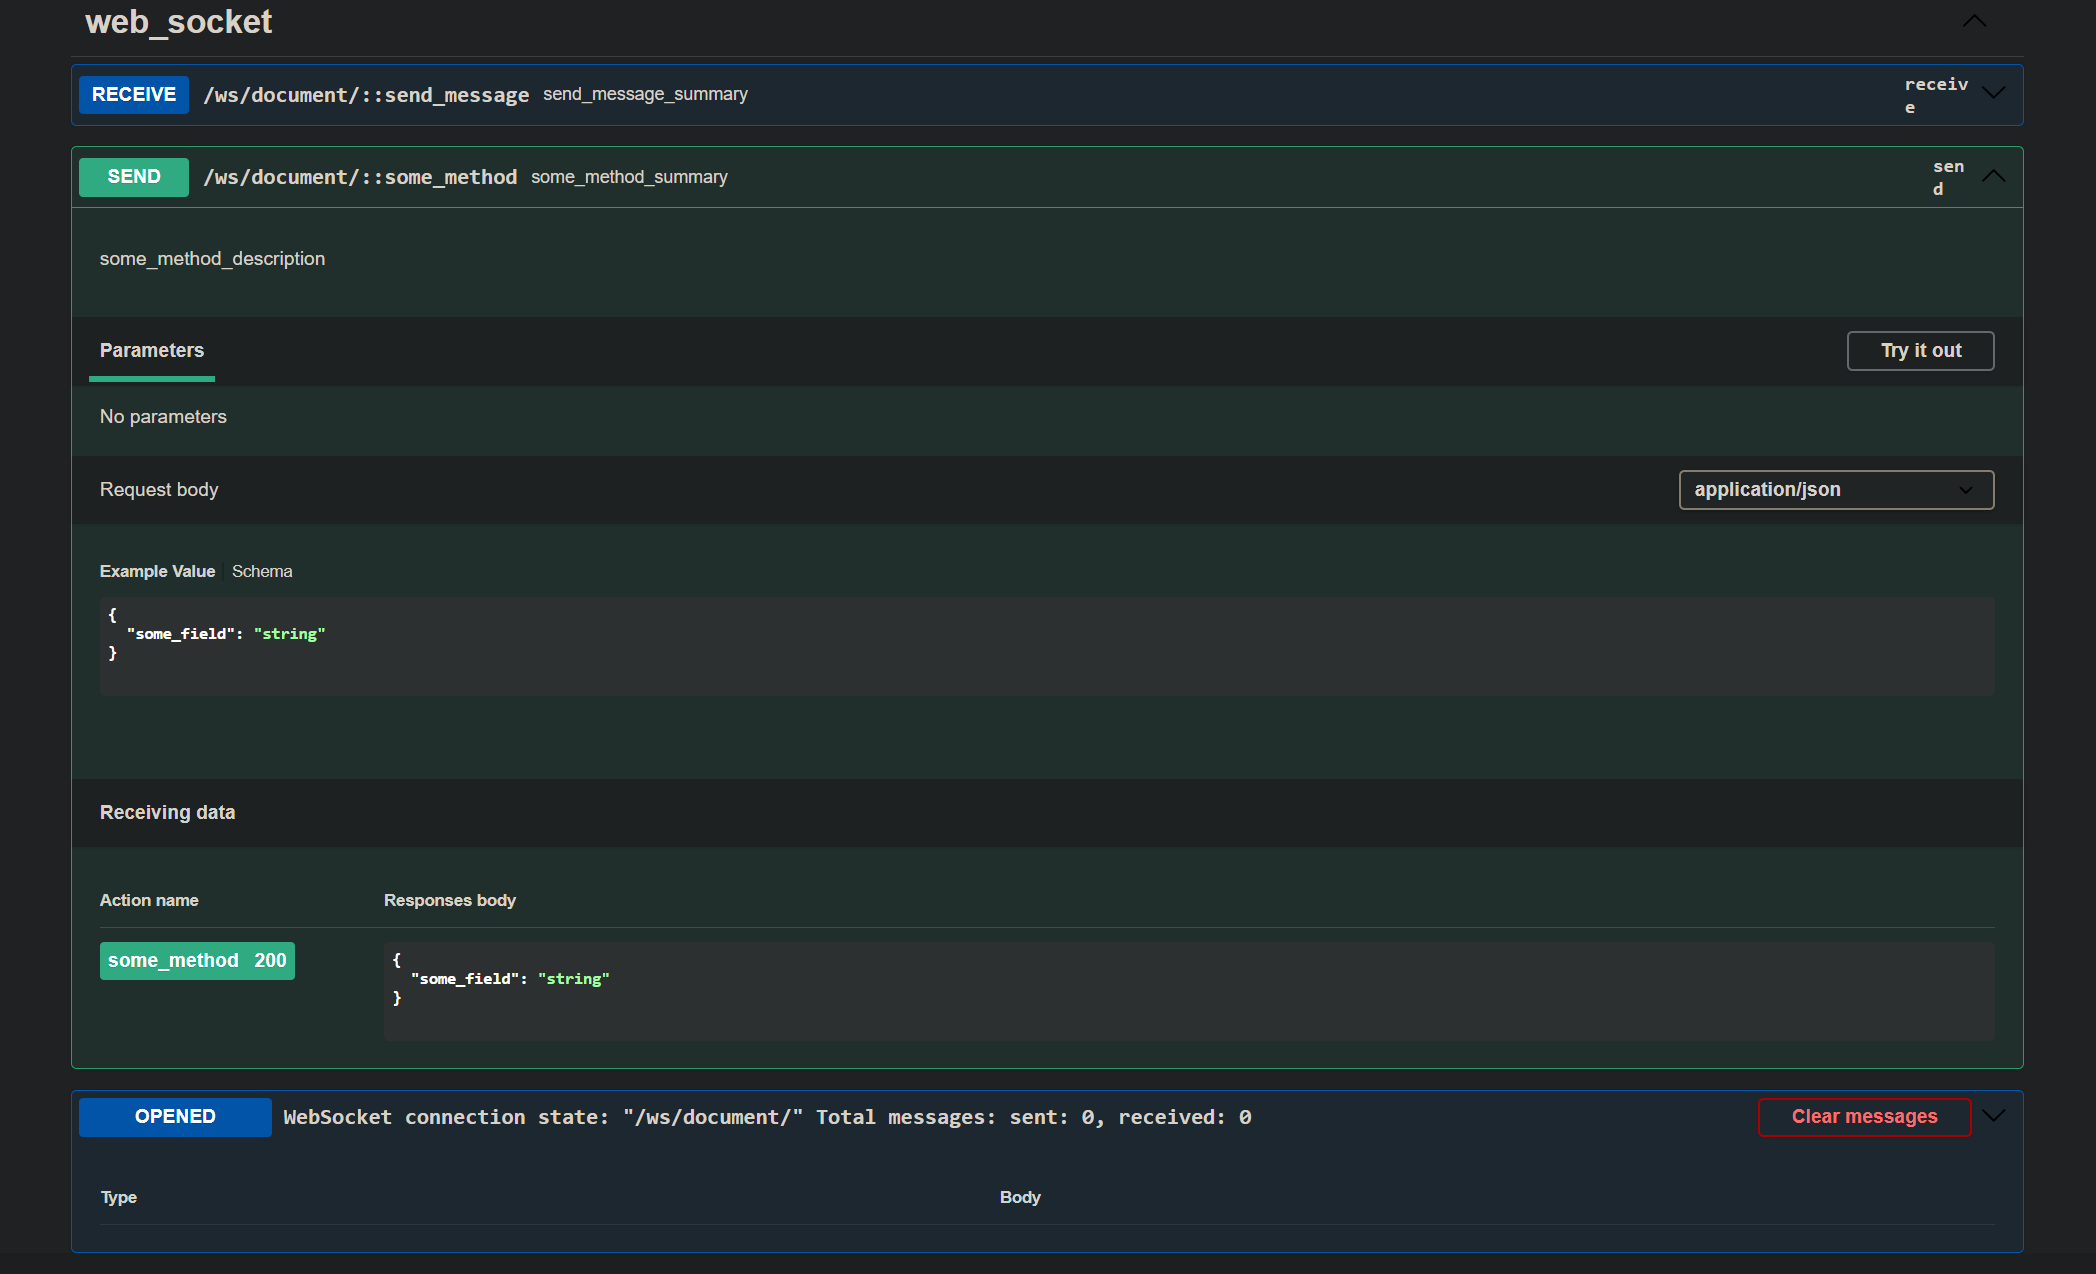Image resolution: width=2096 pixels, height=1274 pixels.
Task: Click the some_method_summary text
Action: pos(629,177)
